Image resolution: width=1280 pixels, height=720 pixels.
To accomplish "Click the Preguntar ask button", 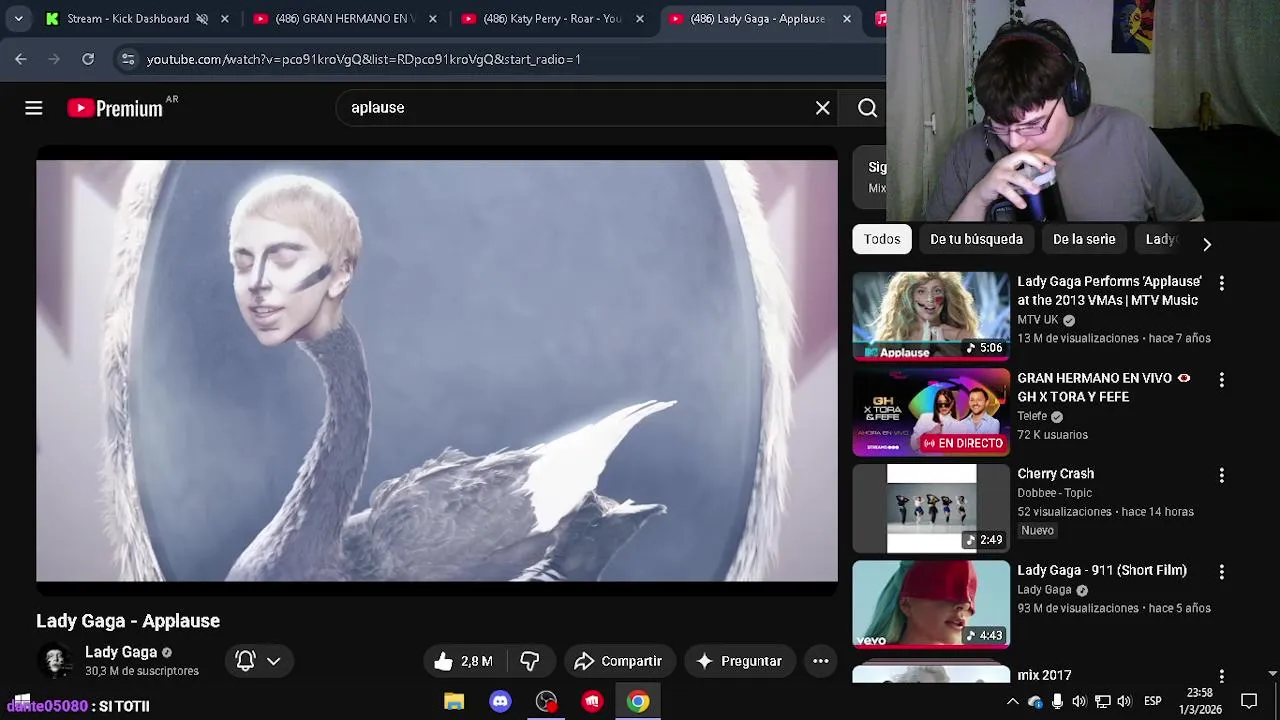I will coord(739,661).
